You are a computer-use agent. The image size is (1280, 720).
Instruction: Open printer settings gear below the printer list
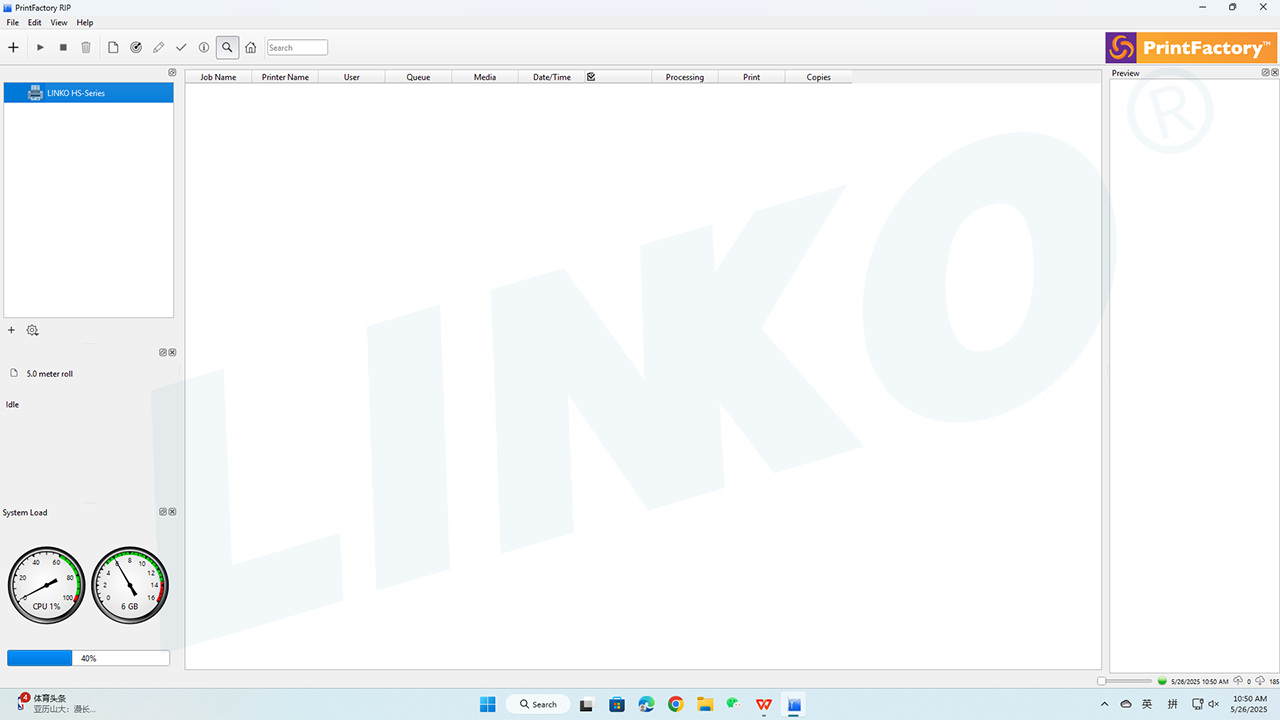[33, 330]
